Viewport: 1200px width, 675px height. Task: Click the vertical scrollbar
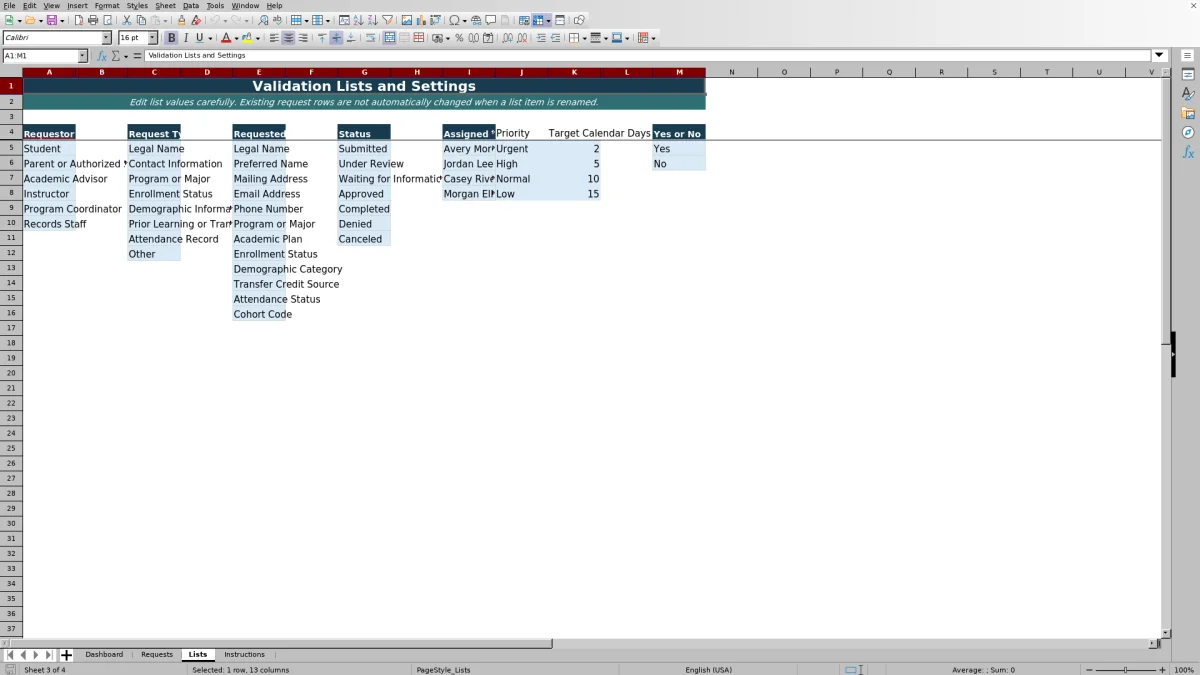(1165, 355)
